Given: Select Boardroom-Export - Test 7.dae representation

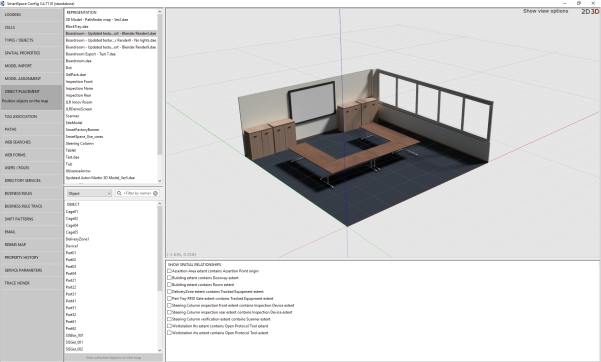Looking at the screenshot, I should pos(90,54).
